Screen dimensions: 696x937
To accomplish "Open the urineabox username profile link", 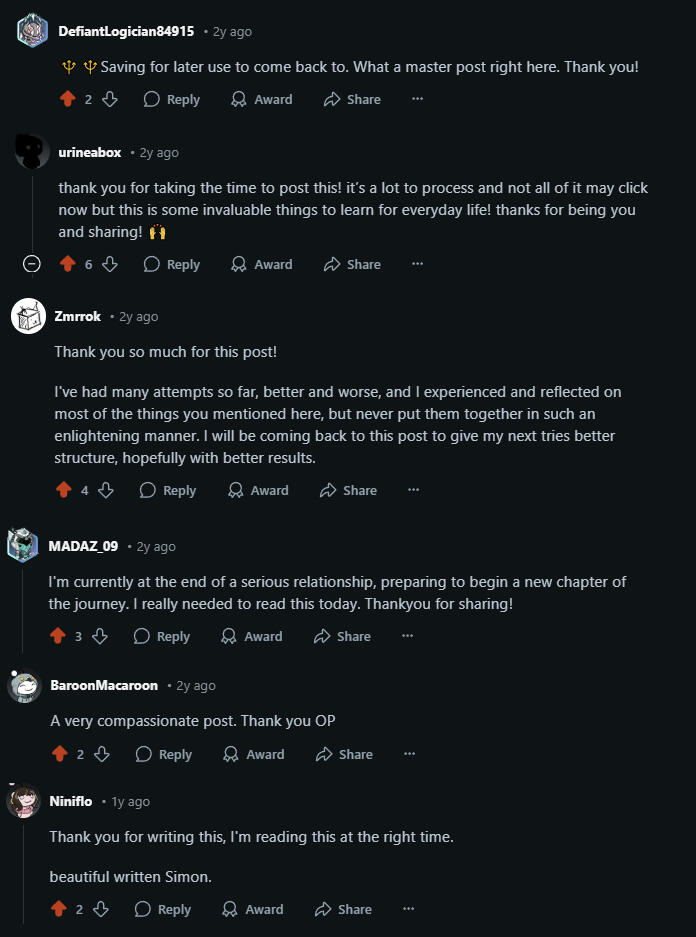I will [x=90, y=152].
